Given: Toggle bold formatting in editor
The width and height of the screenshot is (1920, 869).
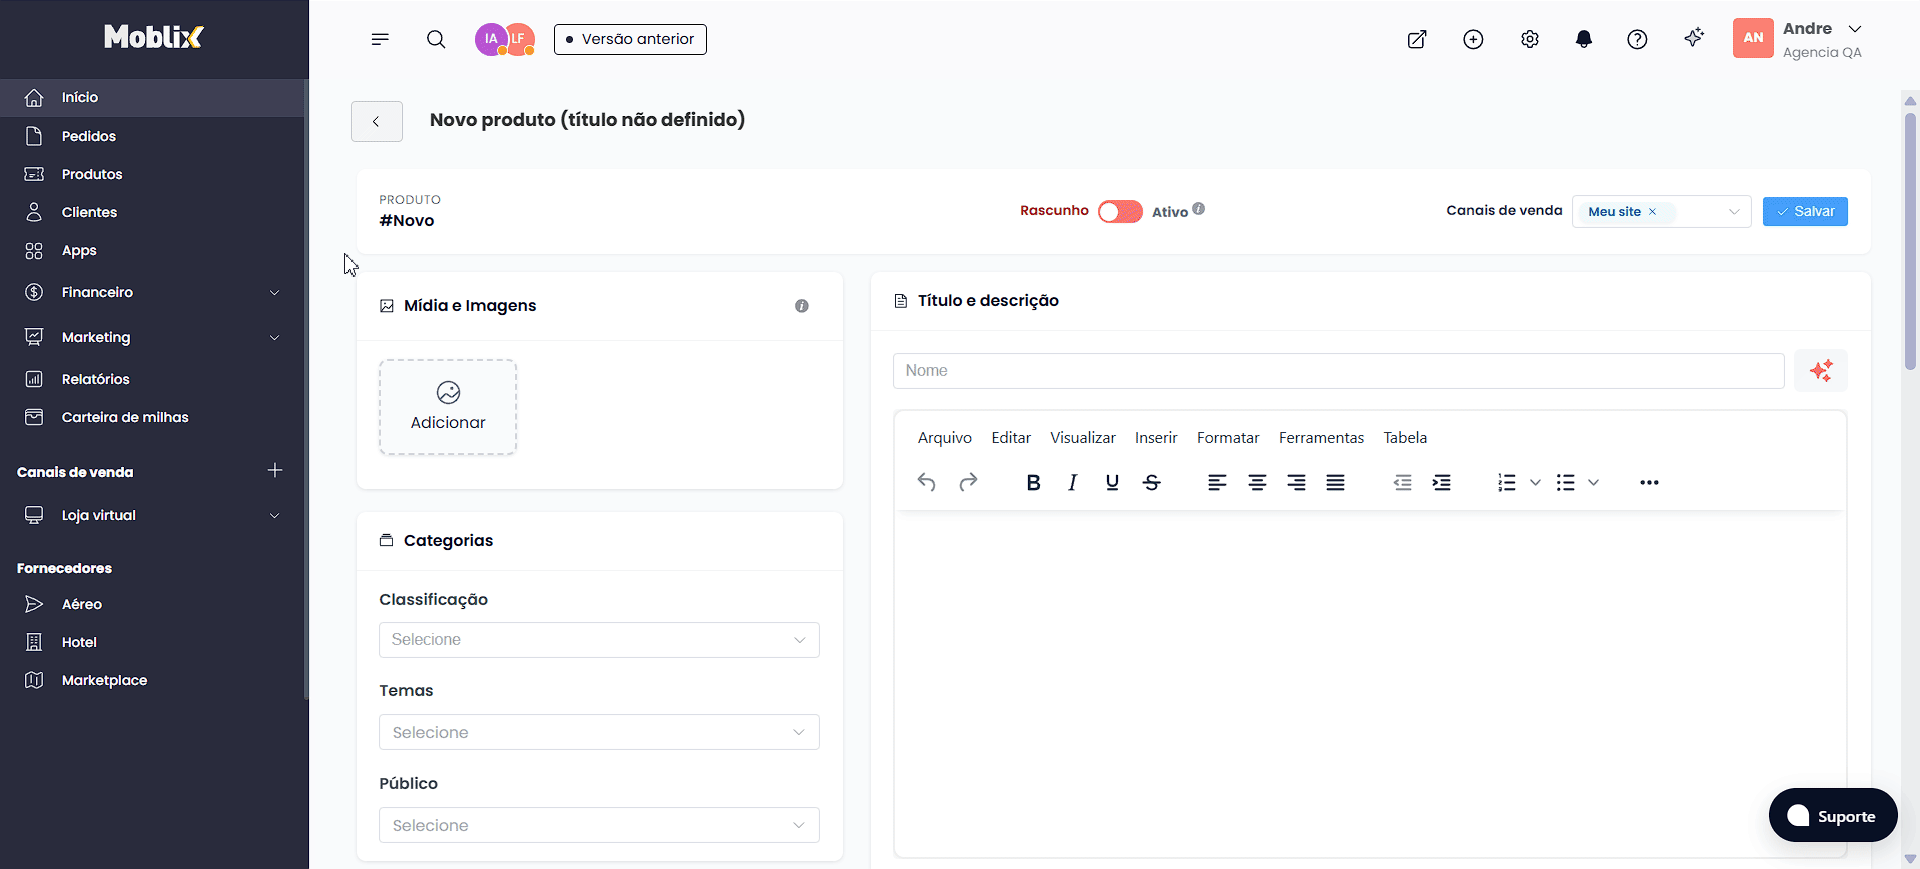Looking at the screenshot, I should [1033, 483].
